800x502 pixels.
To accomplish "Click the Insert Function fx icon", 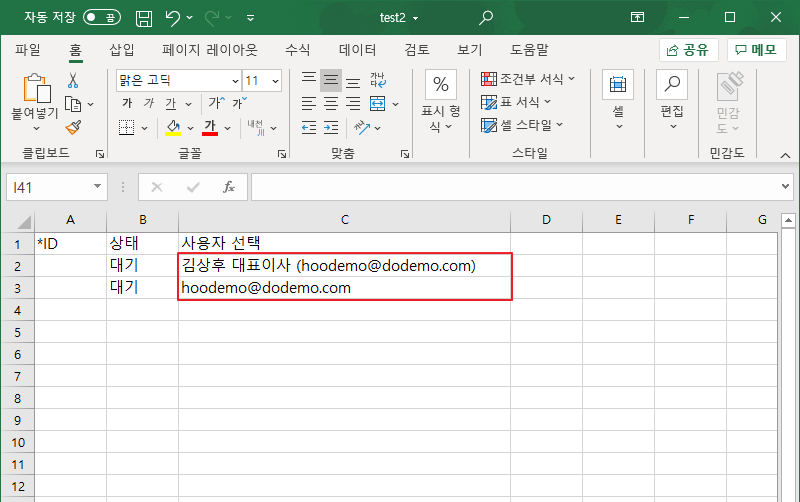I will [228, 187].
